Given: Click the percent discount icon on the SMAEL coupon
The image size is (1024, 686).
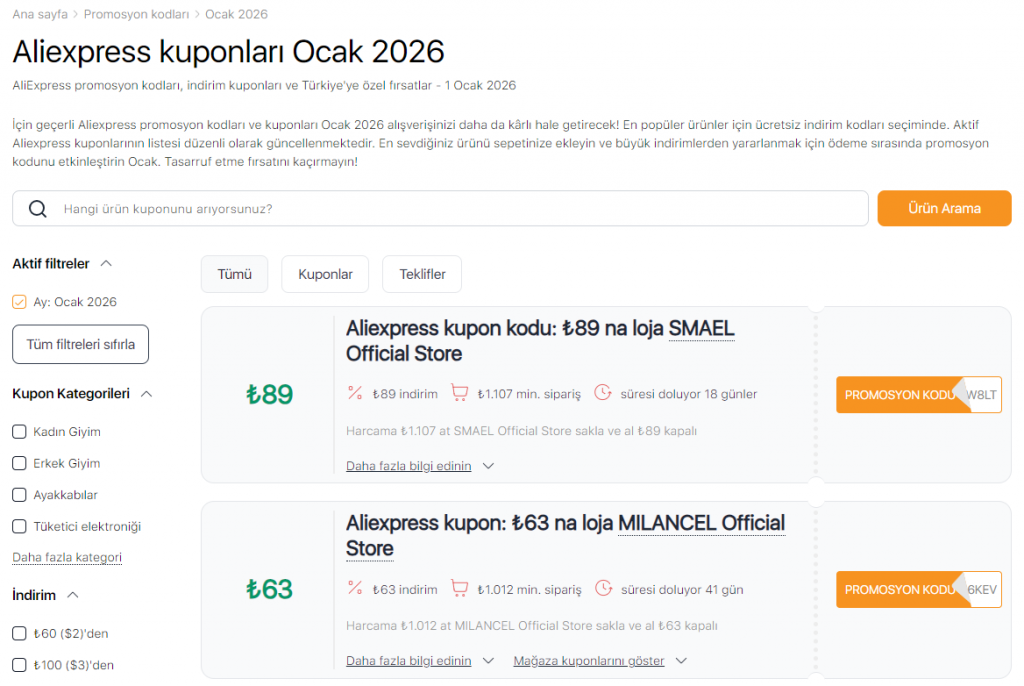Looking at the screenshot, I should click(x=355, y=393).
